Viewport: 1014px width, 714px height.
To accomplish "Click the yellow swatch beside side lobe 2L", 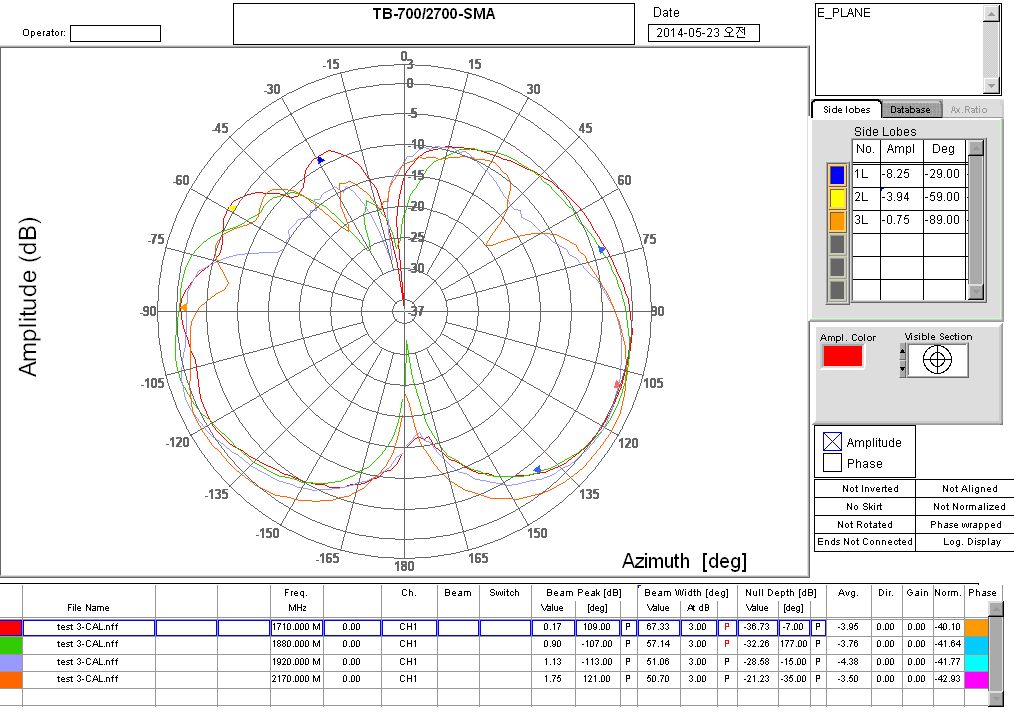I will pyautogui.click(x=837, y=198).
